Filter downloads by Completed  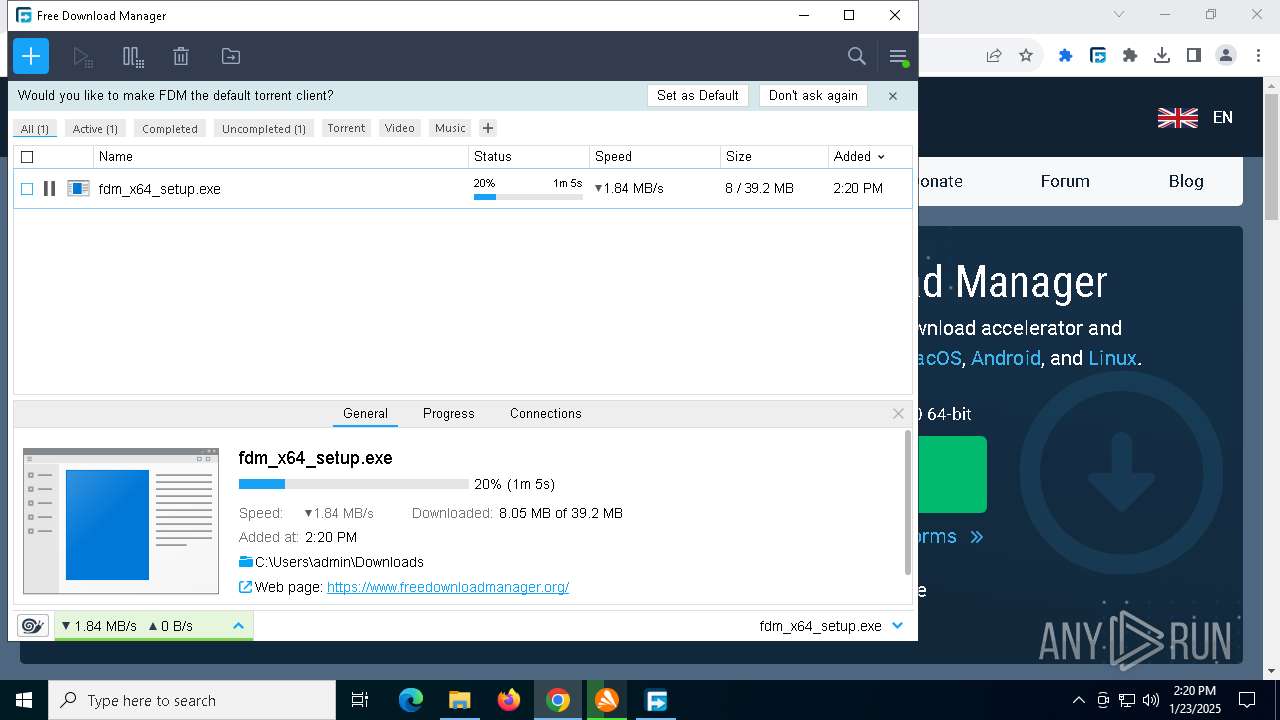(x=170, y=129)
